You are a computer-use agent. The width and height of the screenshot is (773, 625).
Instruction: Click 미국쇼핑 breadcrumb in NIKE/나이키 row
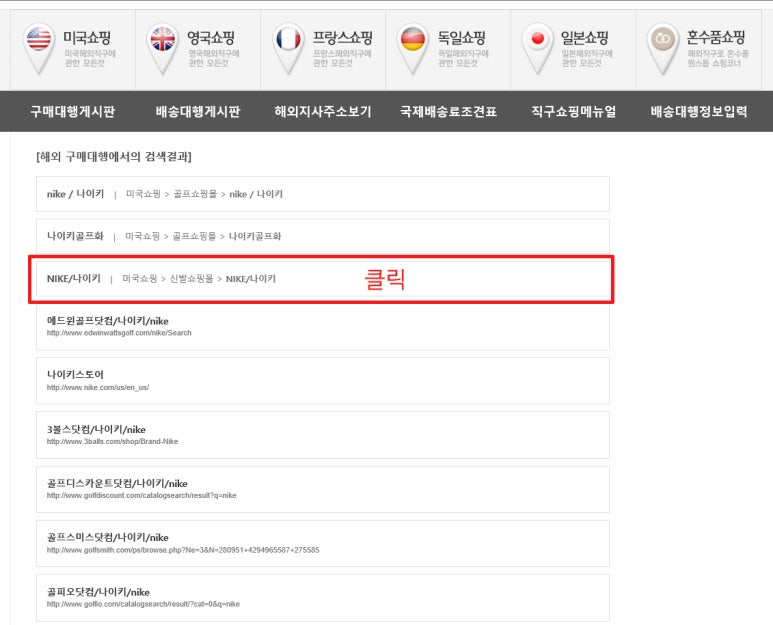point(140,278)
